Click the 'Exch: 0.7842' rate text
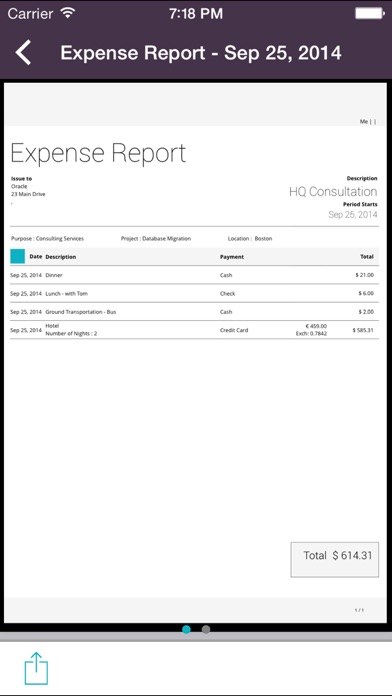This screenshot has width=392, height=696. tap(311, 333)
